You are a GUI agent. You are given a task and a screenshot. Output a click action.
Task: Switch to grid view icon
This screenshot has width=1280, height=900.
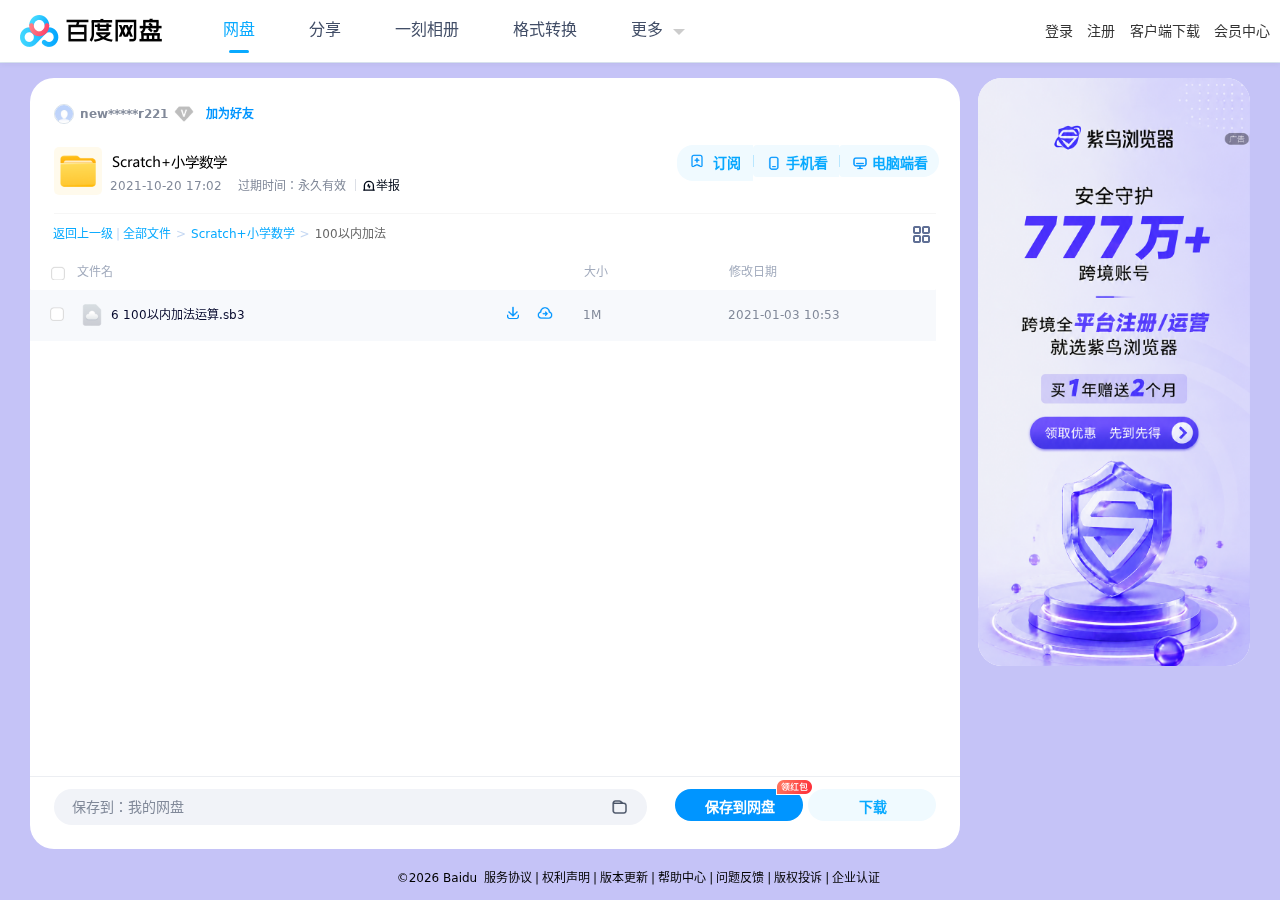coord(922,235)
